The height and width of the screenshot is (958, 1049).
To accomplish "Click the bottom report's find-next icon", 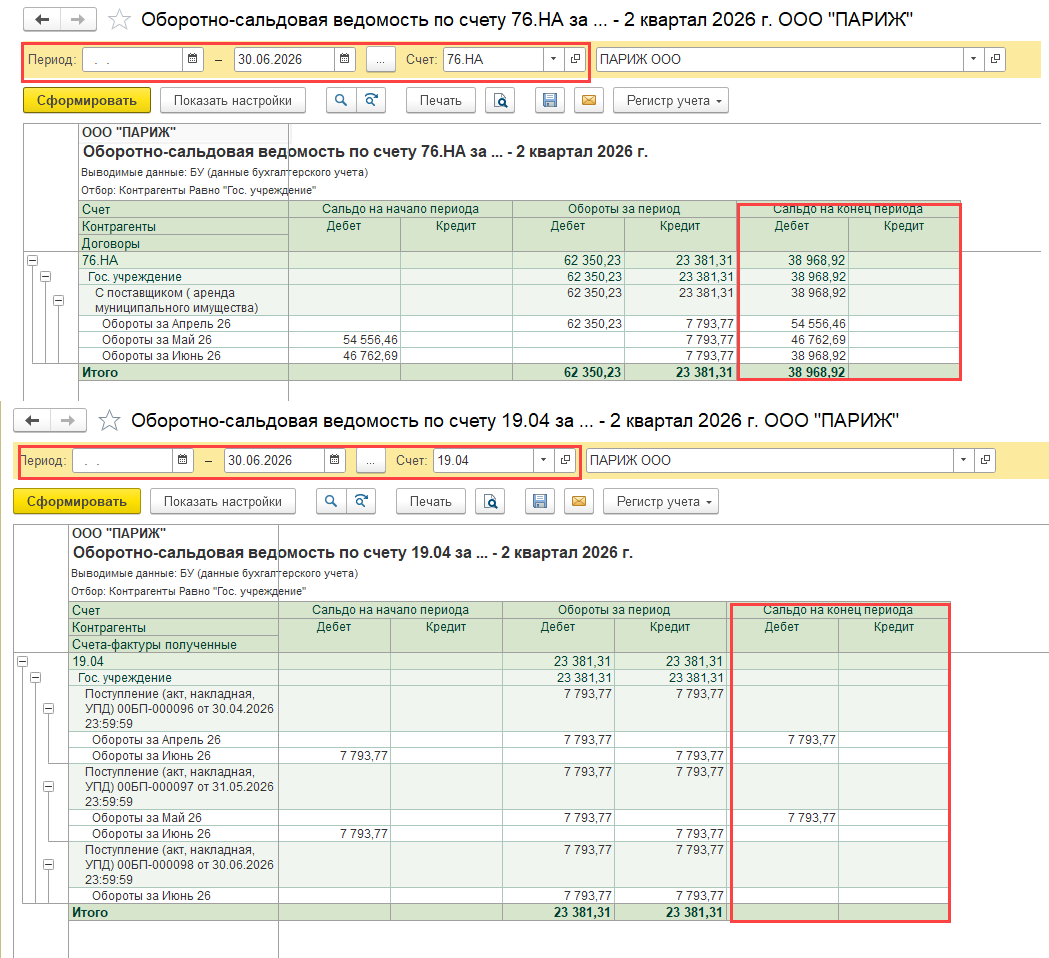I will pos(361,501).
